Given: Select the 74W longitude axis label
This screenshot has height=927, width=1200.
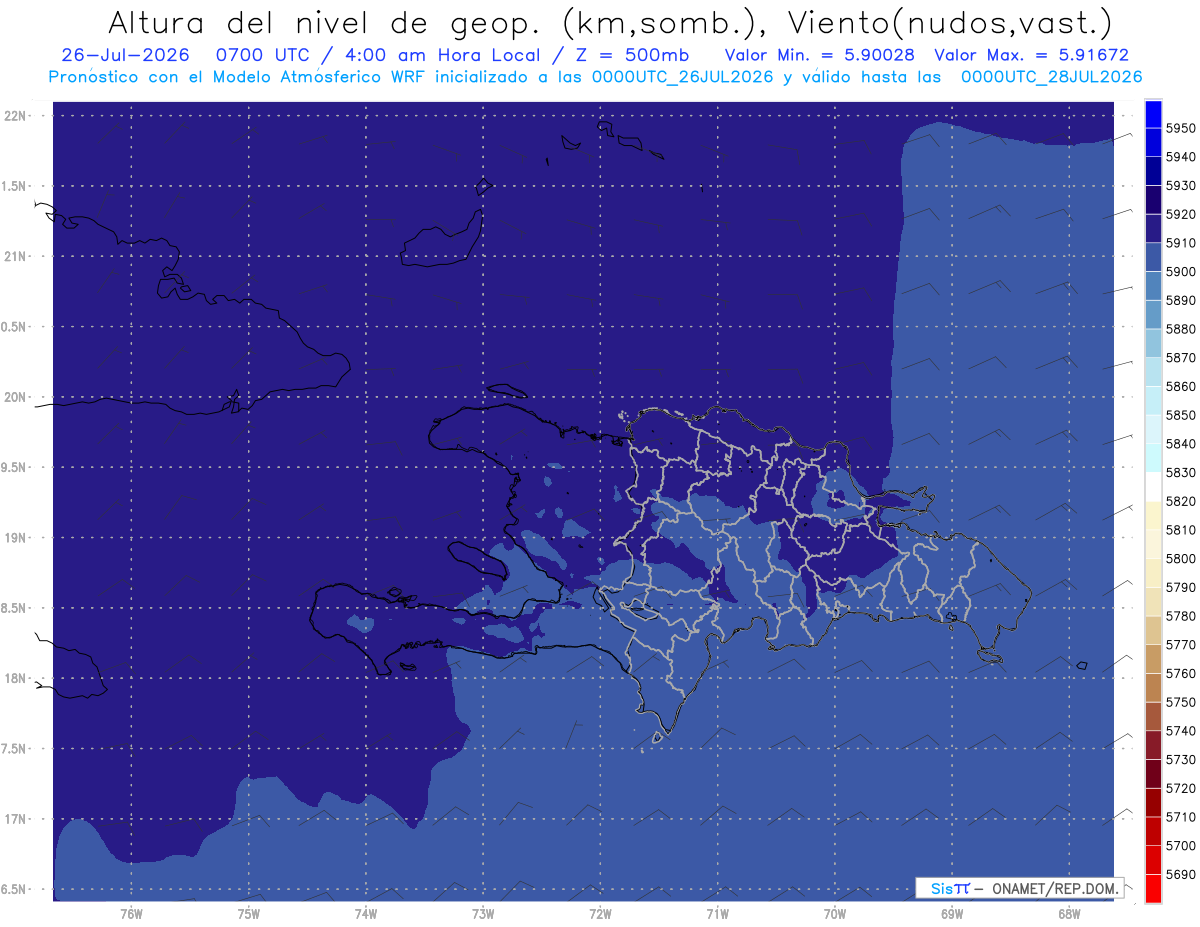Looking at the screenshot, I should 366,914.
